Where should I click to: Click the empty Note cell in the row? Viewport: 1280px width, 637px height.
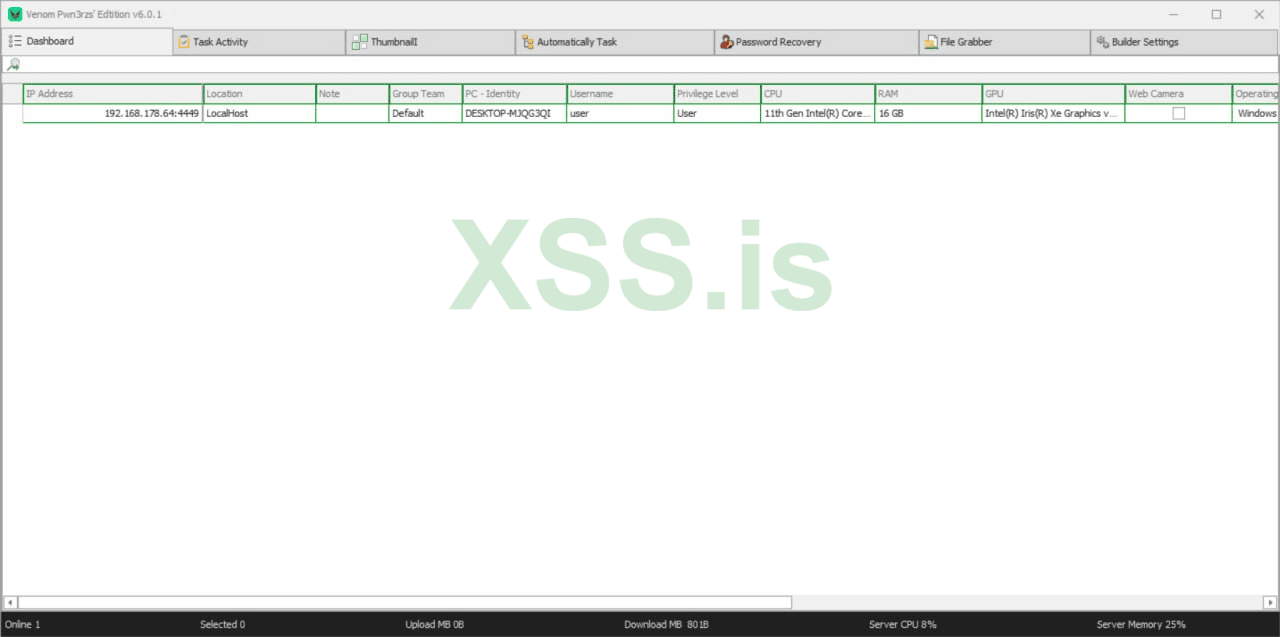[x=352, y=114]
